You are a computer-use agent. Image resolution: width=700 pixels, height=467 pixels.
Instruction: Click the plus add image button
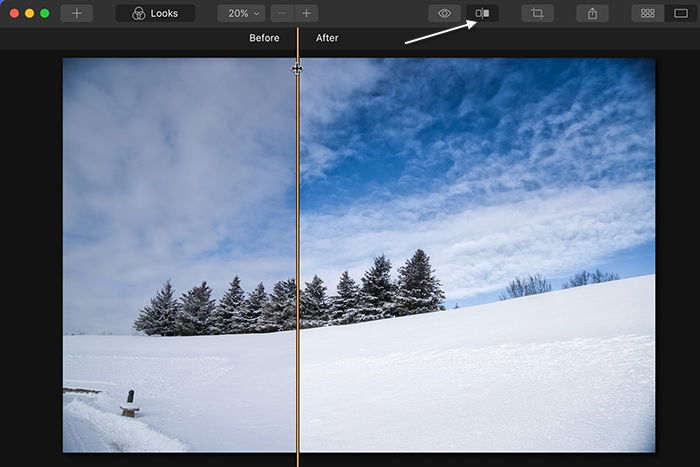[77, 13]
